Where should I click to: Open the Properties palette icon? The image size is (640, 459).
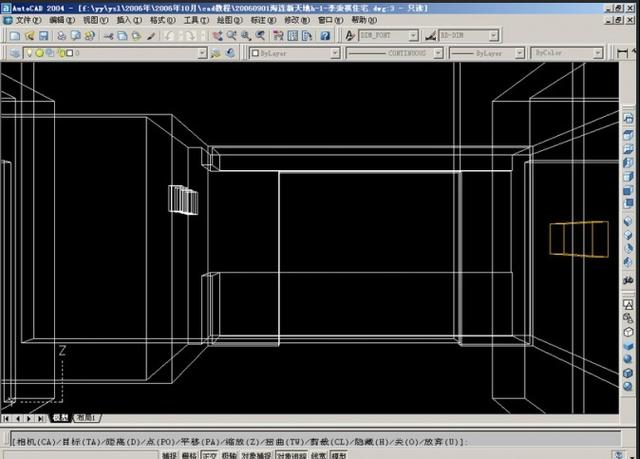point(278,36)
